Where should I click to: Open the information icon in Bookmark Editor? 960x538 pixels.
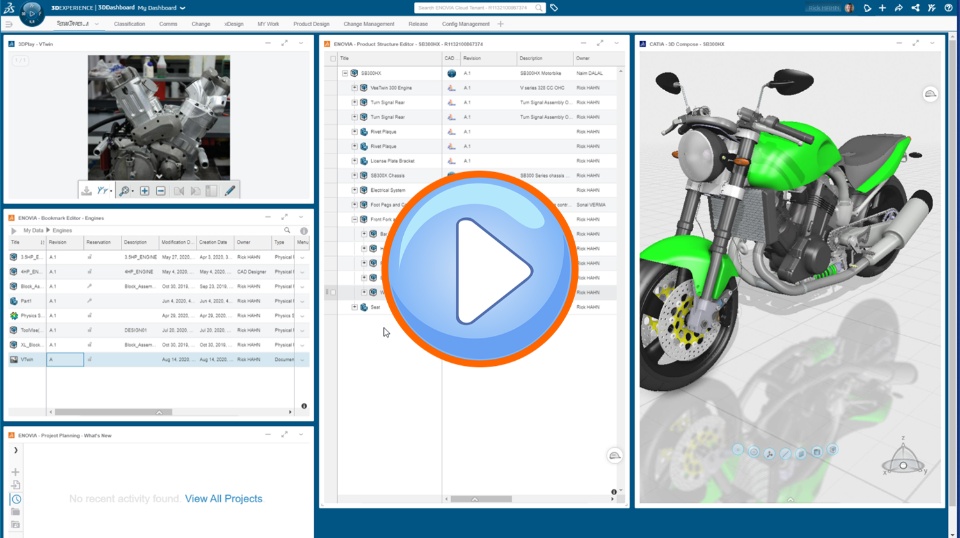[304, 231]
